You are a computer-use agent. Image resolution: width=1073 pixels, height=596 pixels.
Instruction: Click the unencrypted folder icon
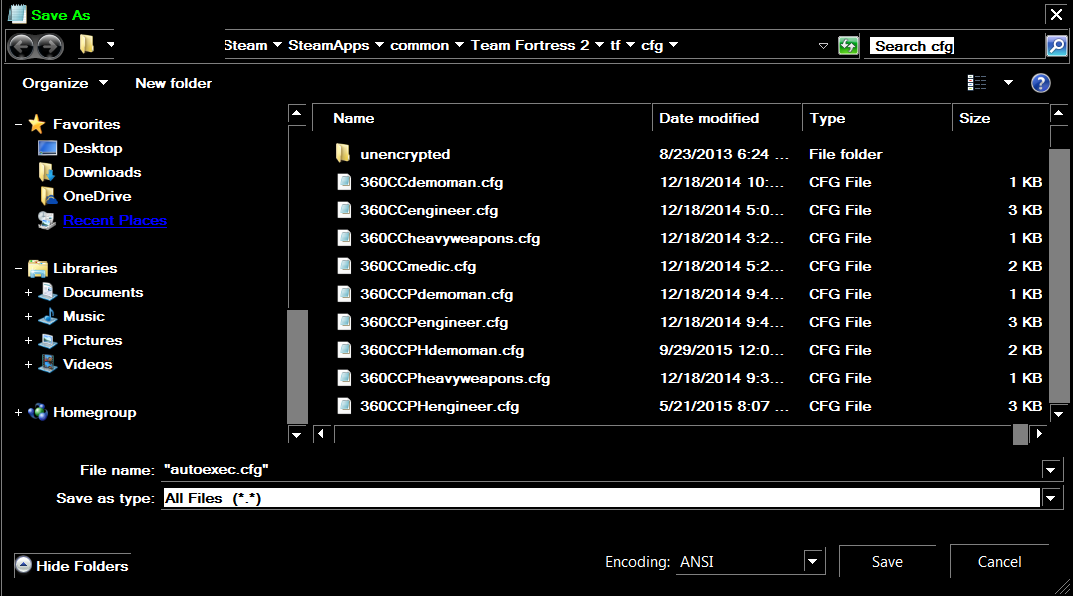(x=344, y=153)
